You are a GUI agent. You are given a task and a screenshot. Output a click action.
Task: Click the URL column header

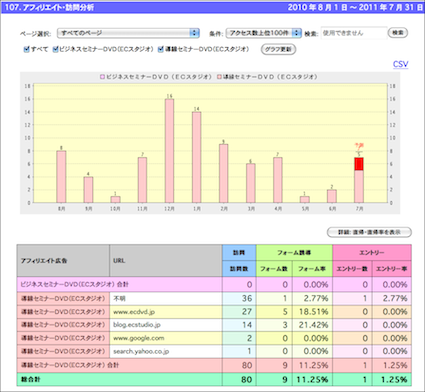166,261
